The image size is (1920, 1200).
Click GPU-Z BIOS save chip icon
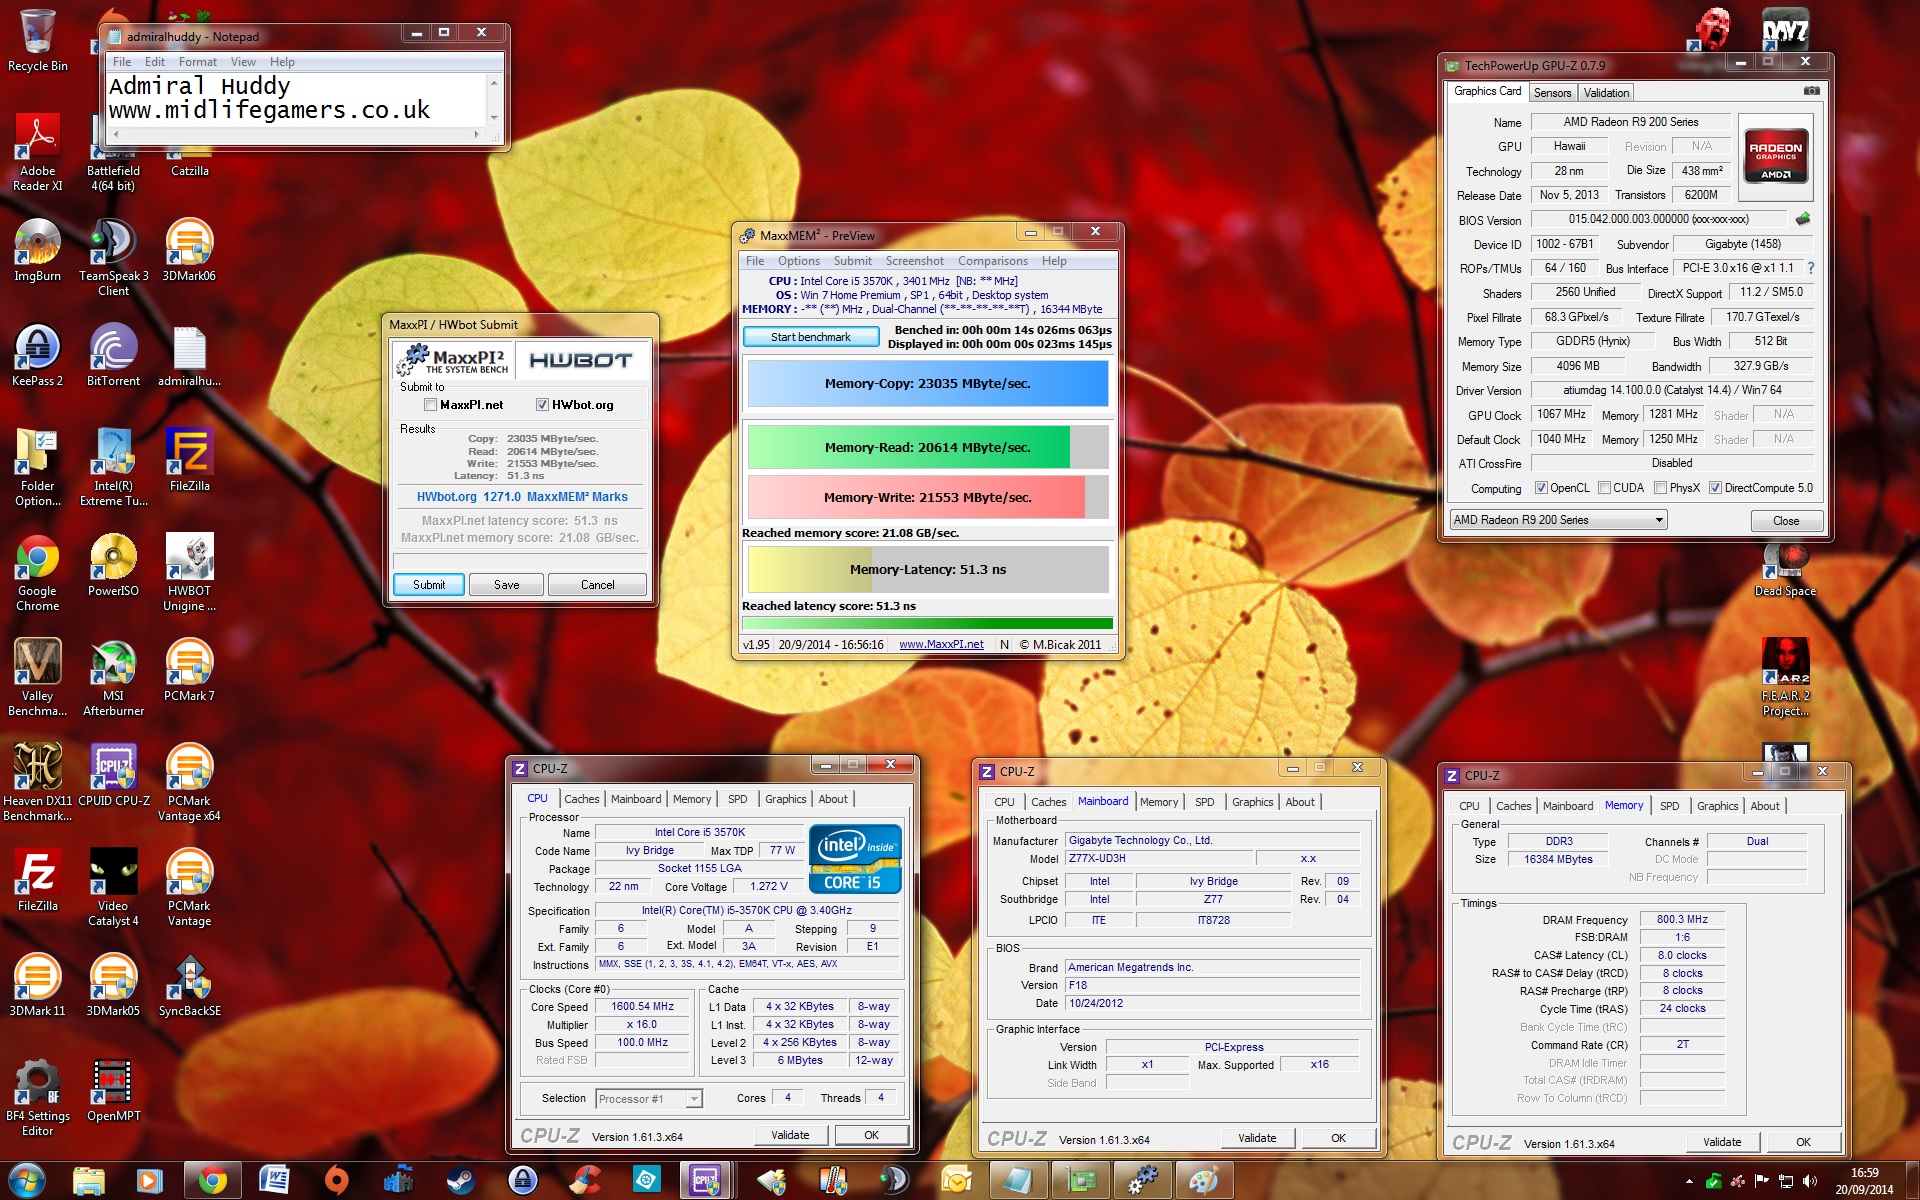[x=1803, y=219]
